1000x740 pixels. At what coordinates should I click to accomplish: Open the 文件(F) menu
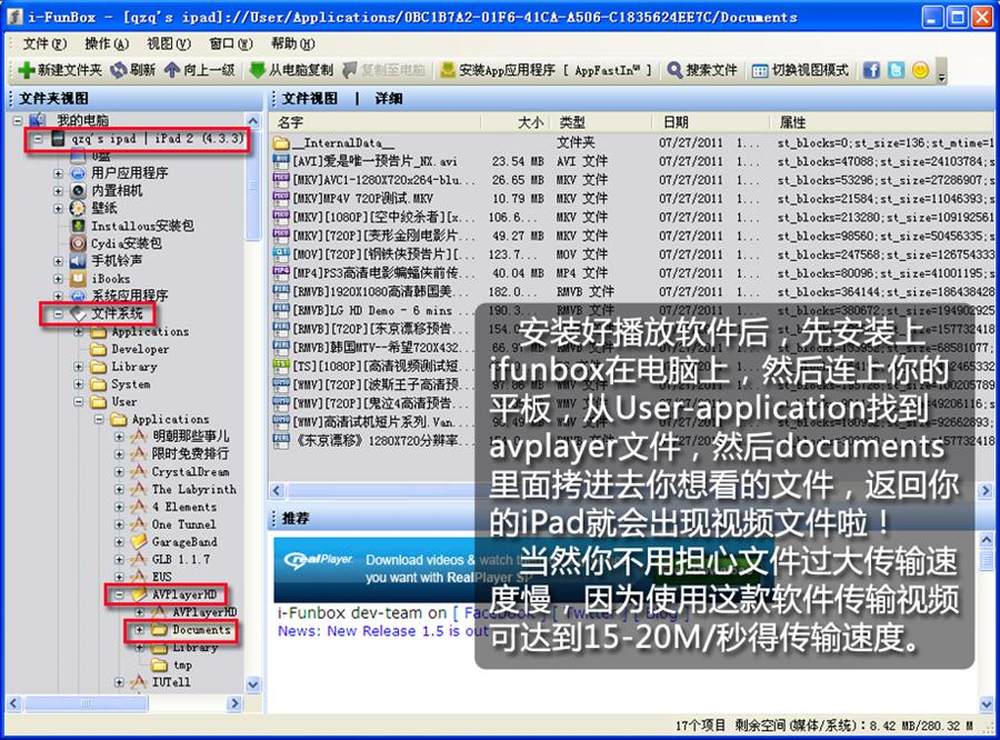pos(45,43)
